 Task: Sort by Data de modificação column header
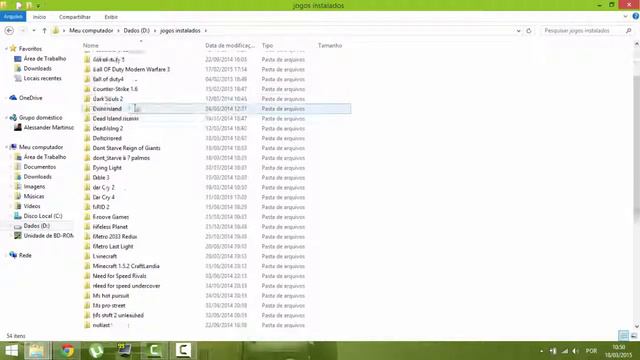pos(230,46)
